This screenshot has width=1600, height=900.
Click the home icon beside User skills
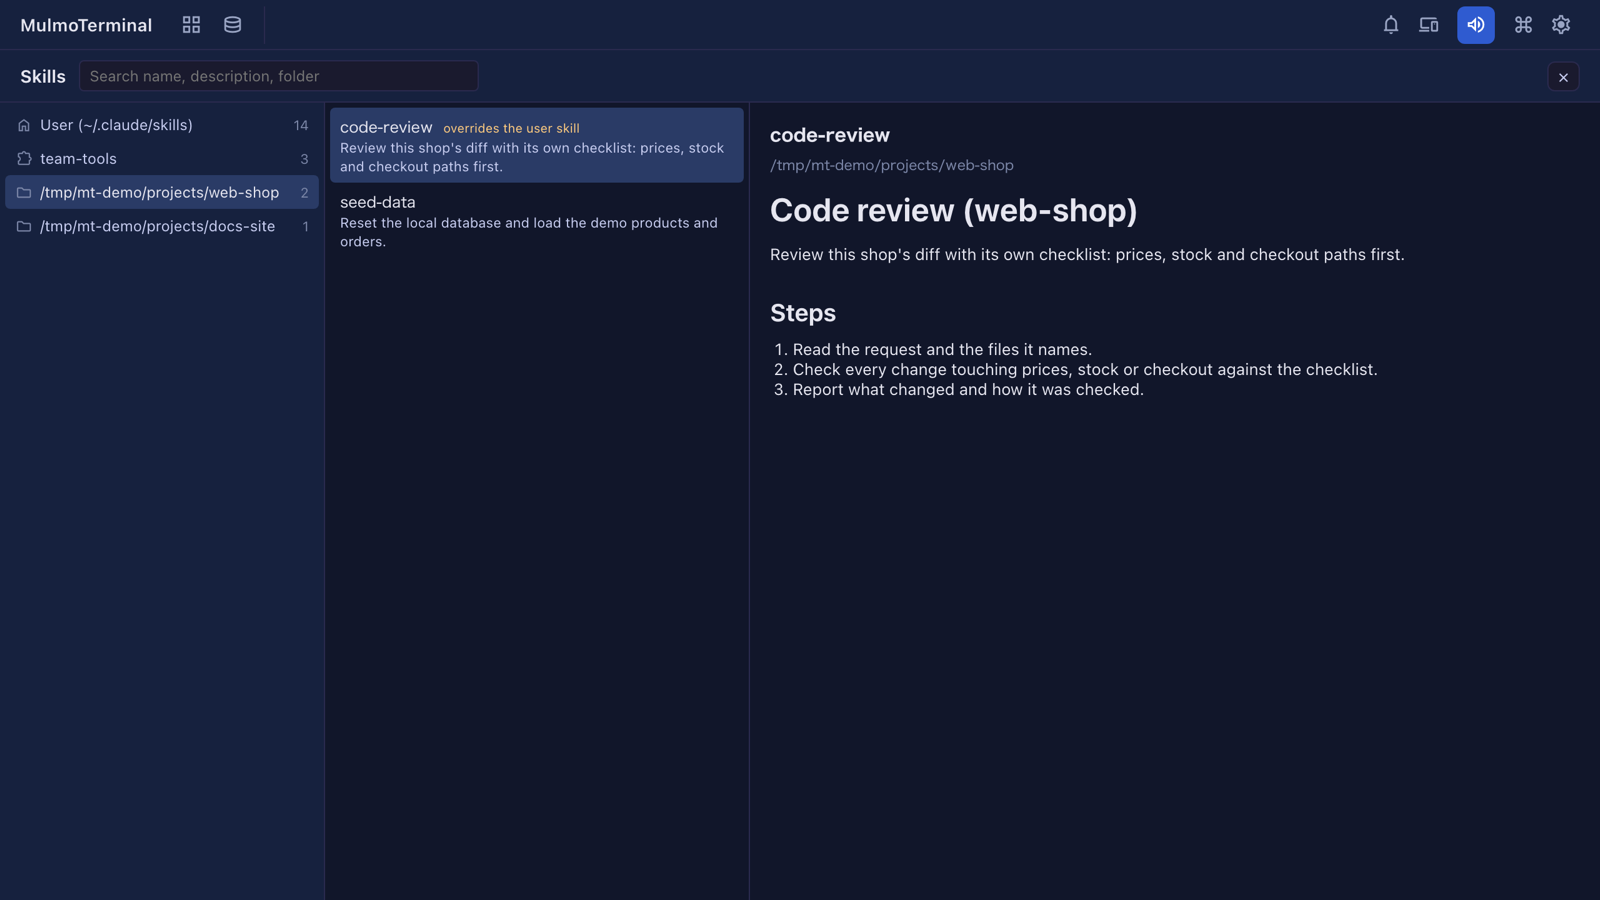tap(24, 125)
